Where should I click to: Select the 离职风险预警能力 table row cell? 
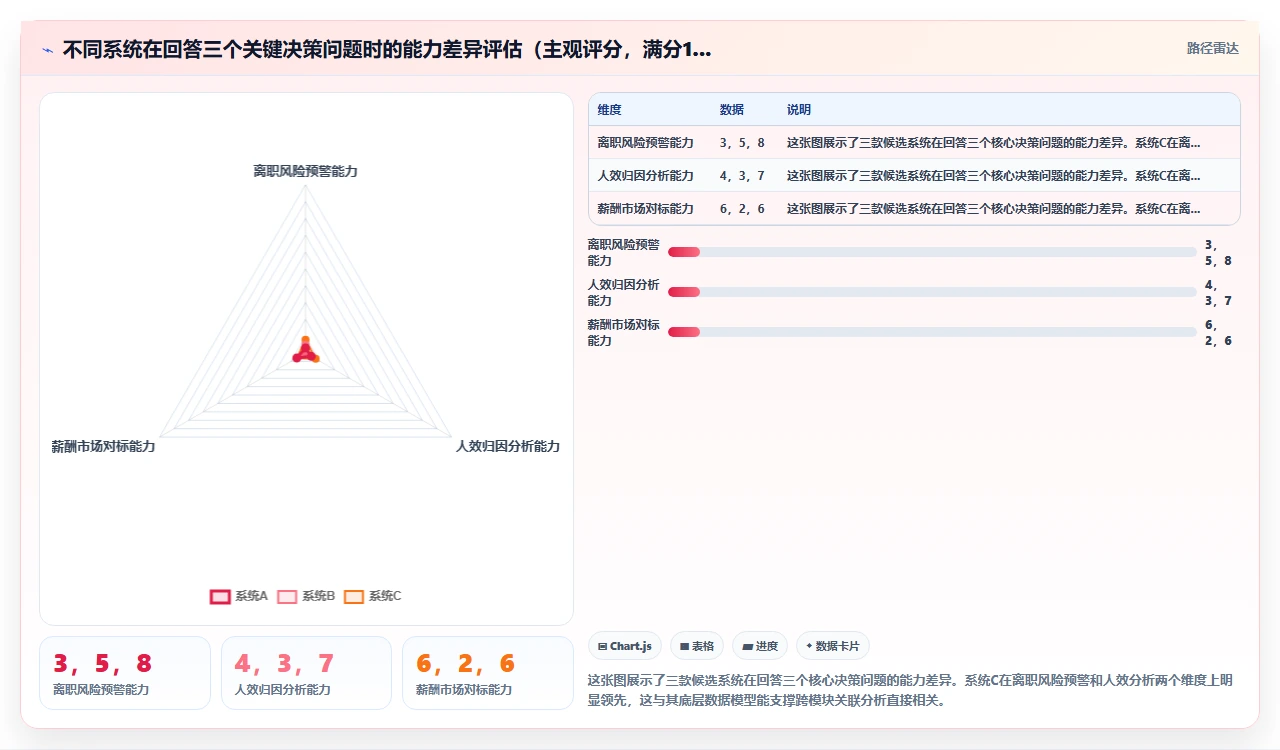click(645, 143)
